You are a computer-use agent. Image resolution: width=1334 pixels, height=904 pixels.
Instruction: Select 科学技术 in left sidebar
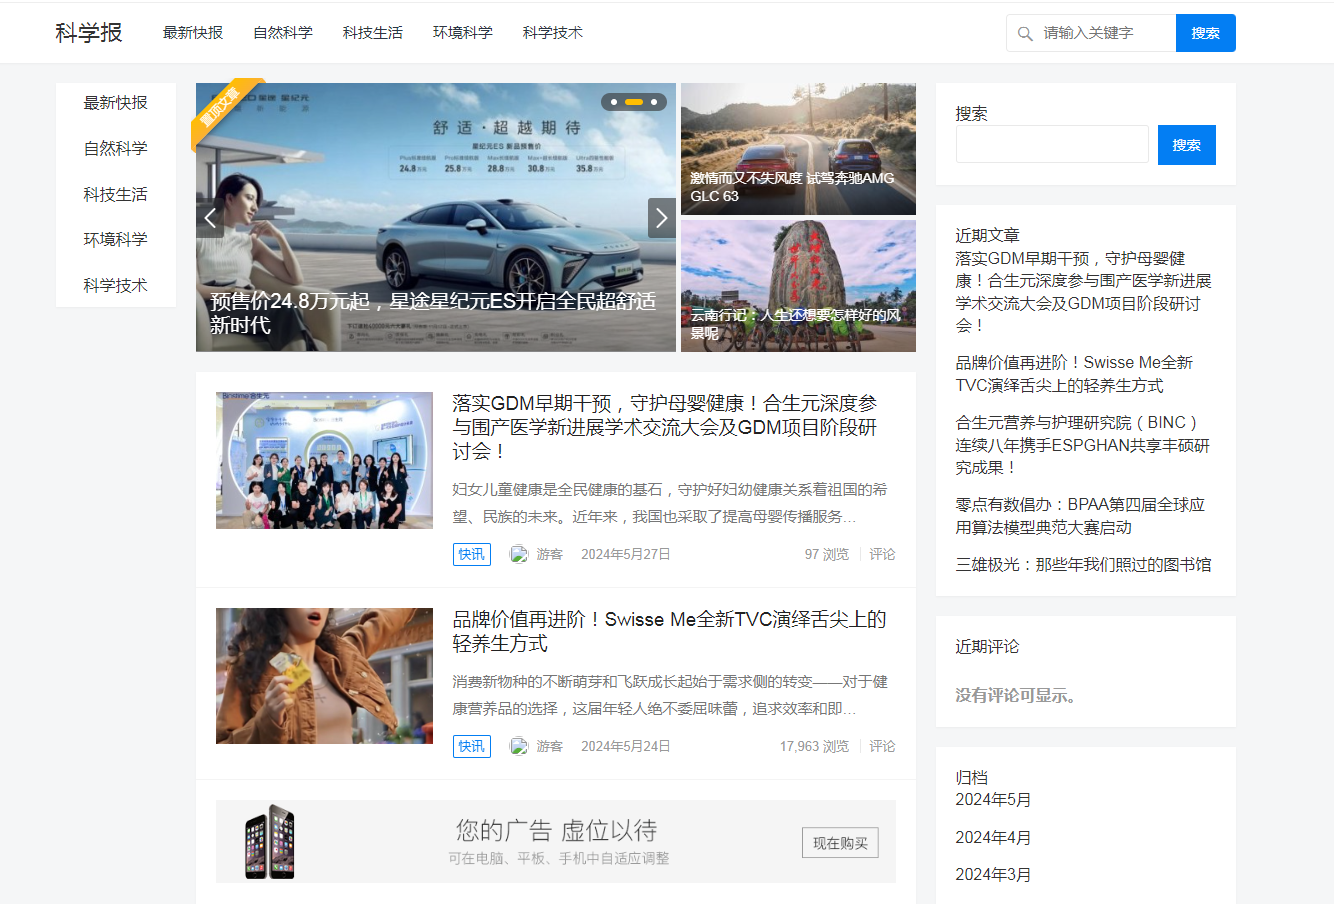click(116, 286)
